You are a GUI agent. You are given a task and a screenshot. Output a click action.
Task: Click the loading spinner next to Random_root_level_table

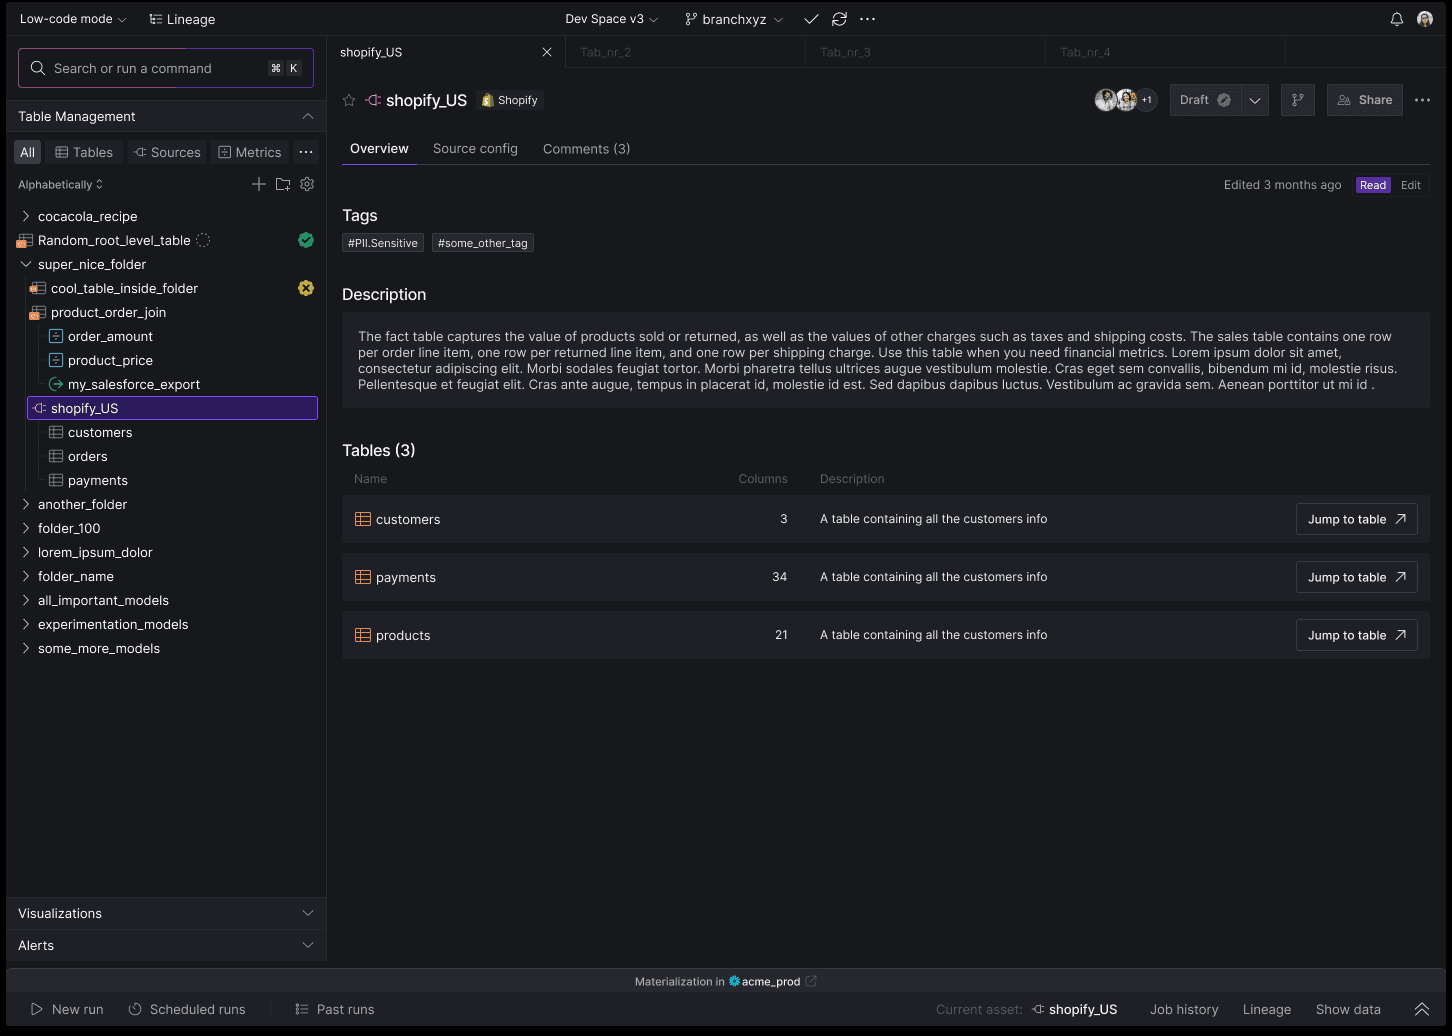203,240
